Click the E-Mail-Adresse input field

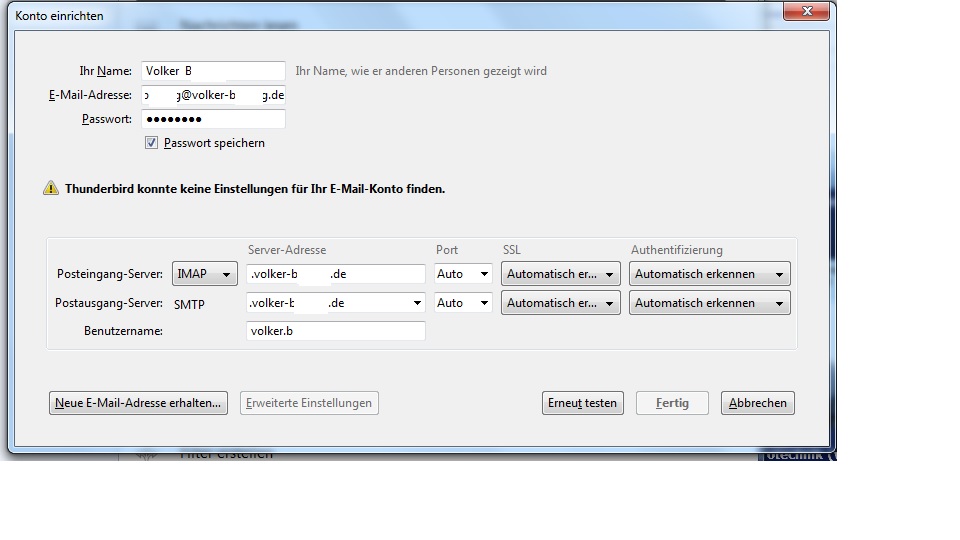[x=213, y=95]
